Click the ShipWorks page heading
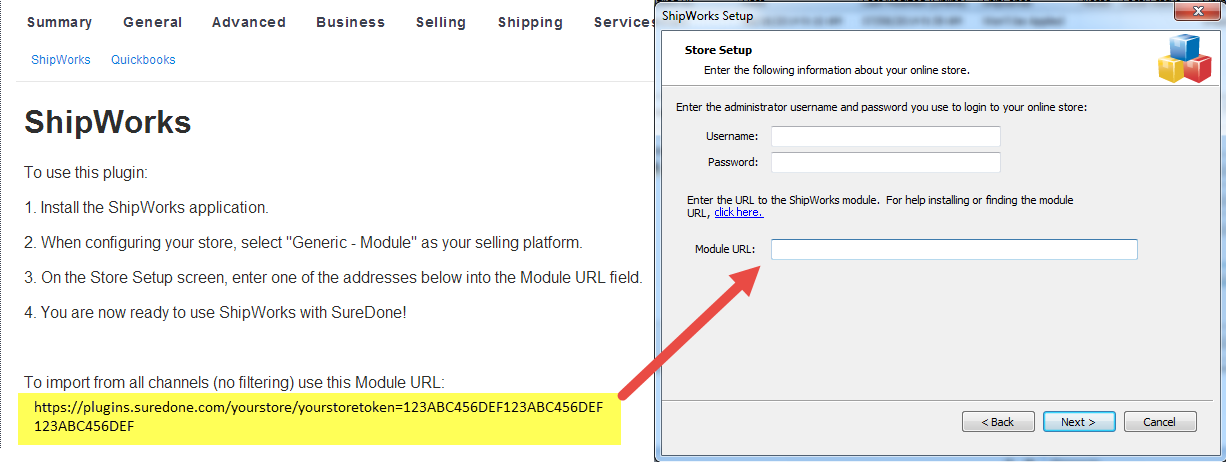This screenshot has height=462, width=1228. coord(108,122)
